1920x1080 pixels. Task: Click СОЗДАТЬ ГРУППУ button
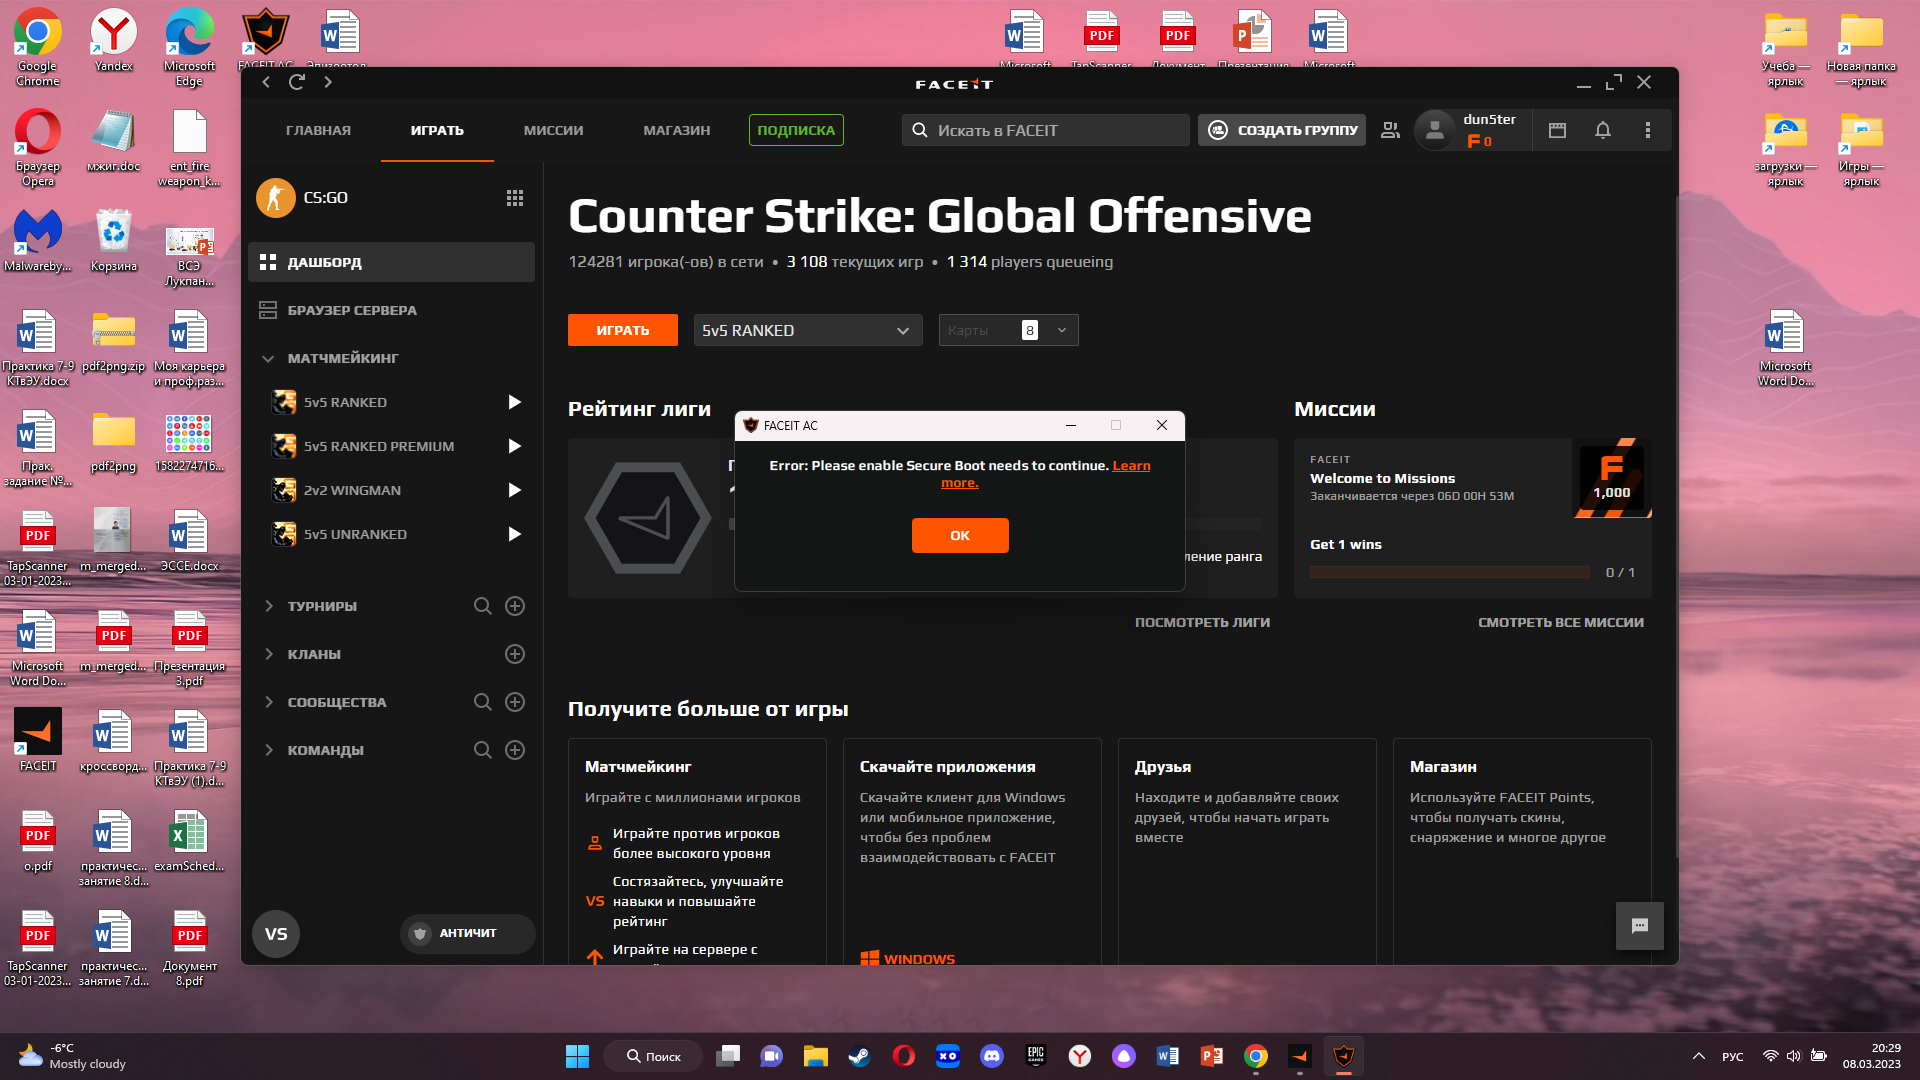[x=1282, y=130]
